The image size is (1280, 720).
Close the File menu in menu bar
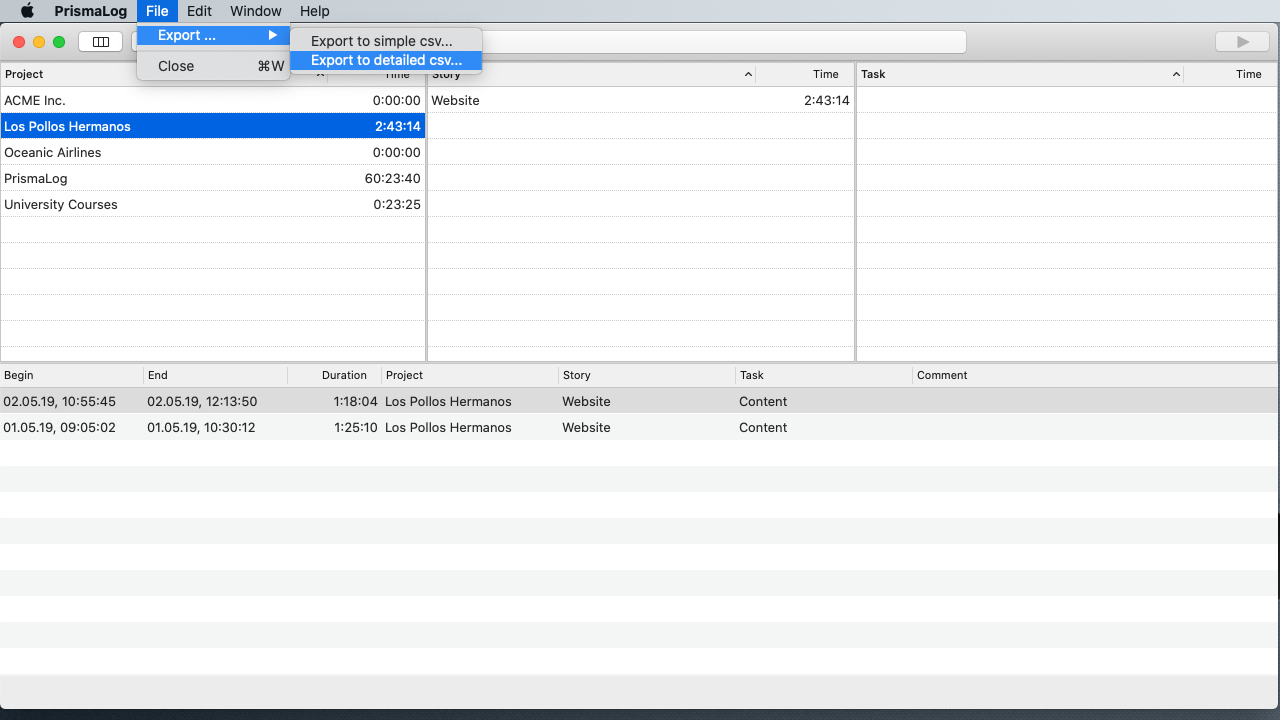pos(157,11)
